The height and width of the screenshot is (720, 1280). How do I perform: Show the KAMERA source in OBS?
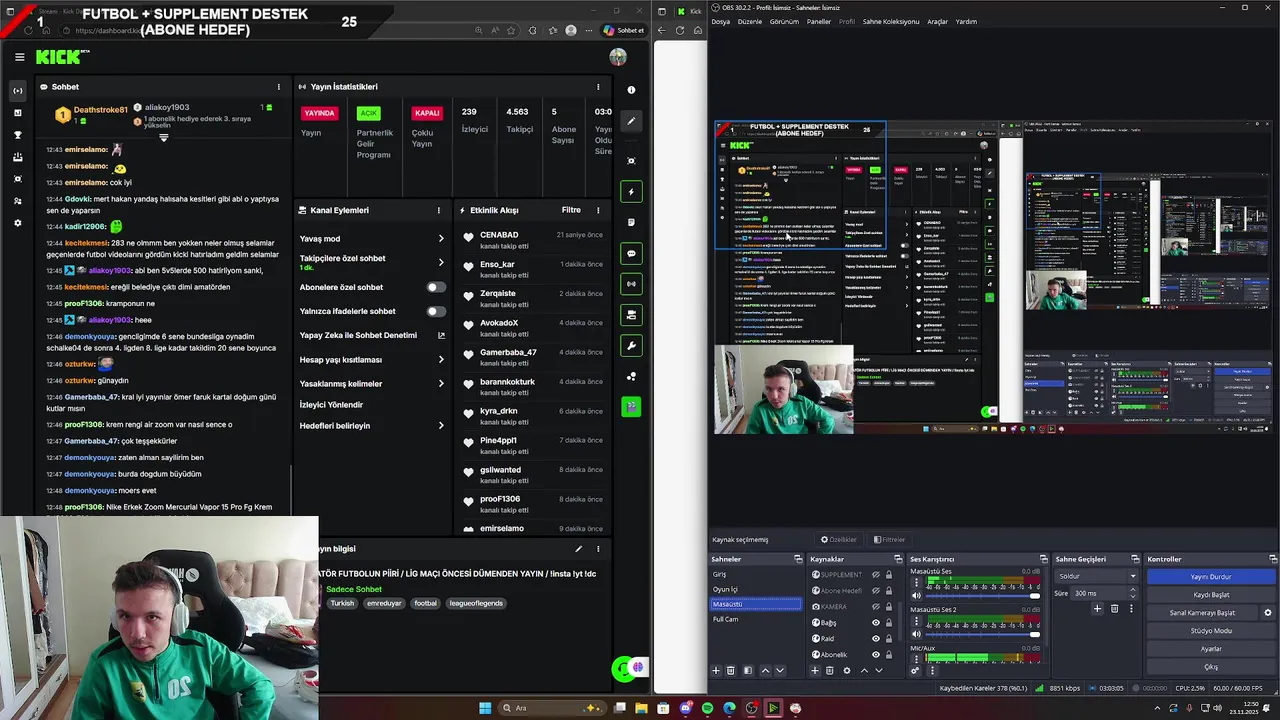coord(876,607)
